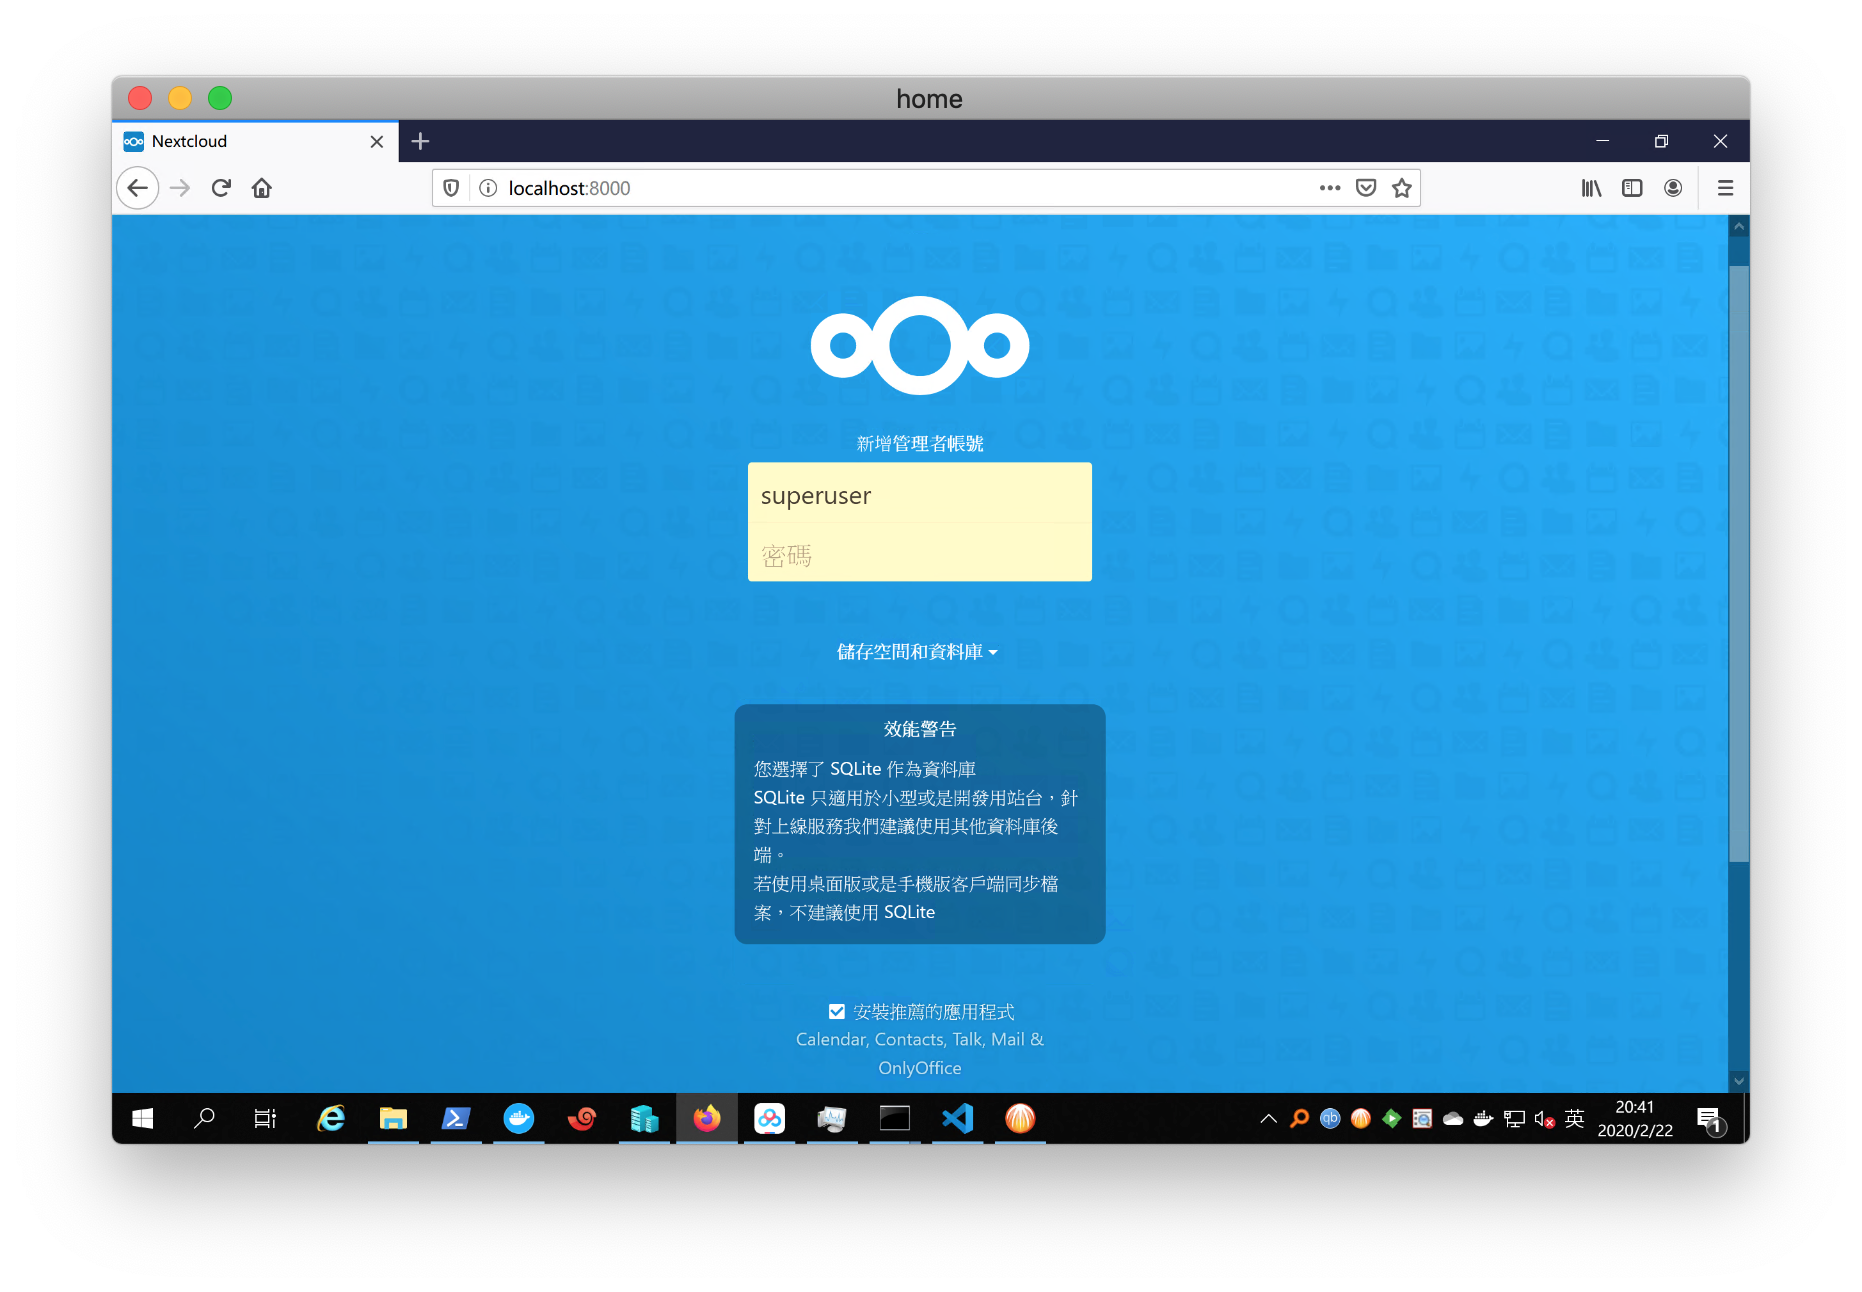The height and width of the screenshot is (1292, 1862).
Task: Switch to the Nextcloud tab
Action: point(255,141)
